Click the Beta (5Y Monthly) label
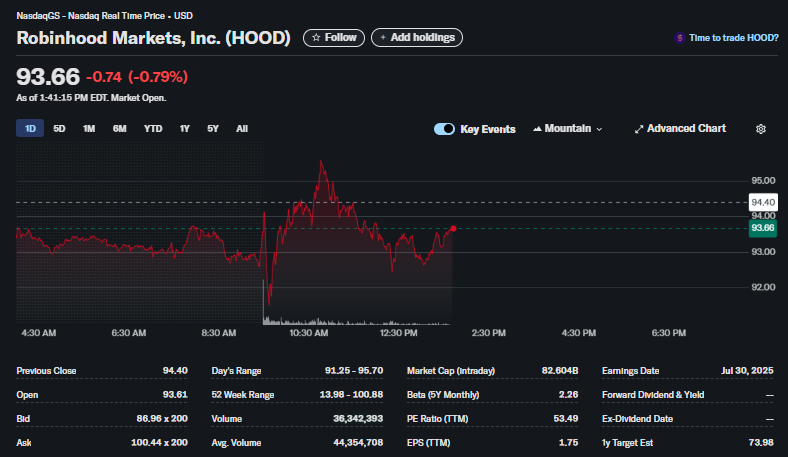The width and height of the screenshot is (788, 457). coord(443,395)
